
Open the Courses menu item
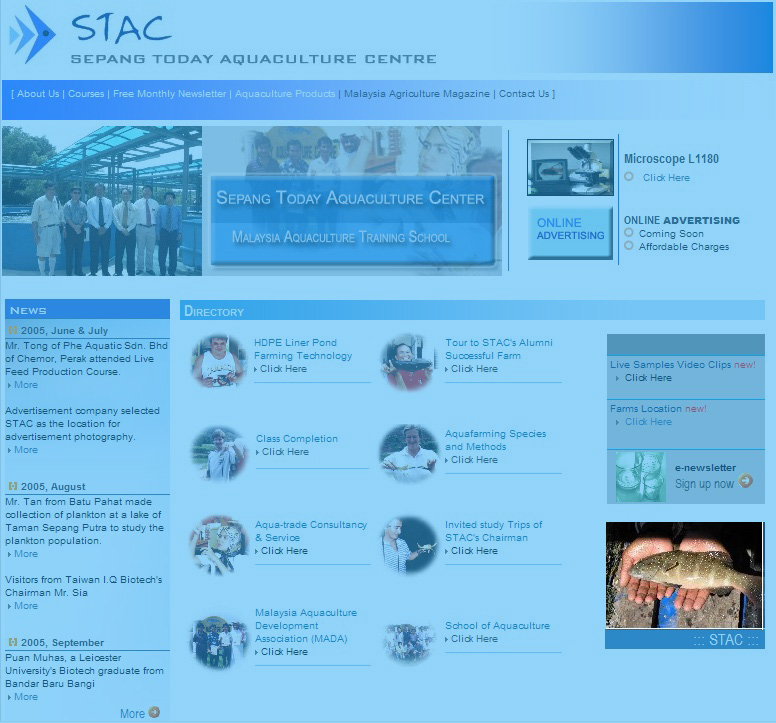[x=86, y=94]
